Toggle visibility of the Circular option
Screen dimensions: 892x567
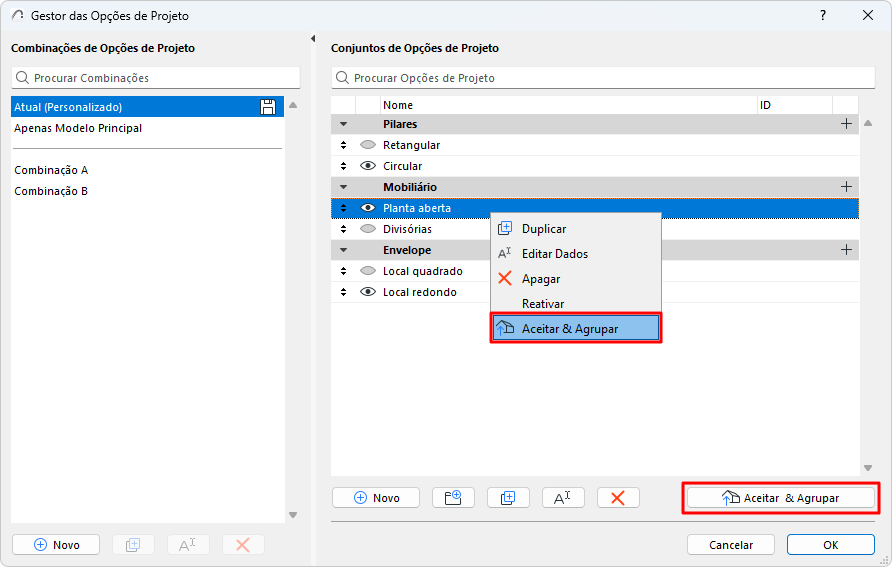367,166
